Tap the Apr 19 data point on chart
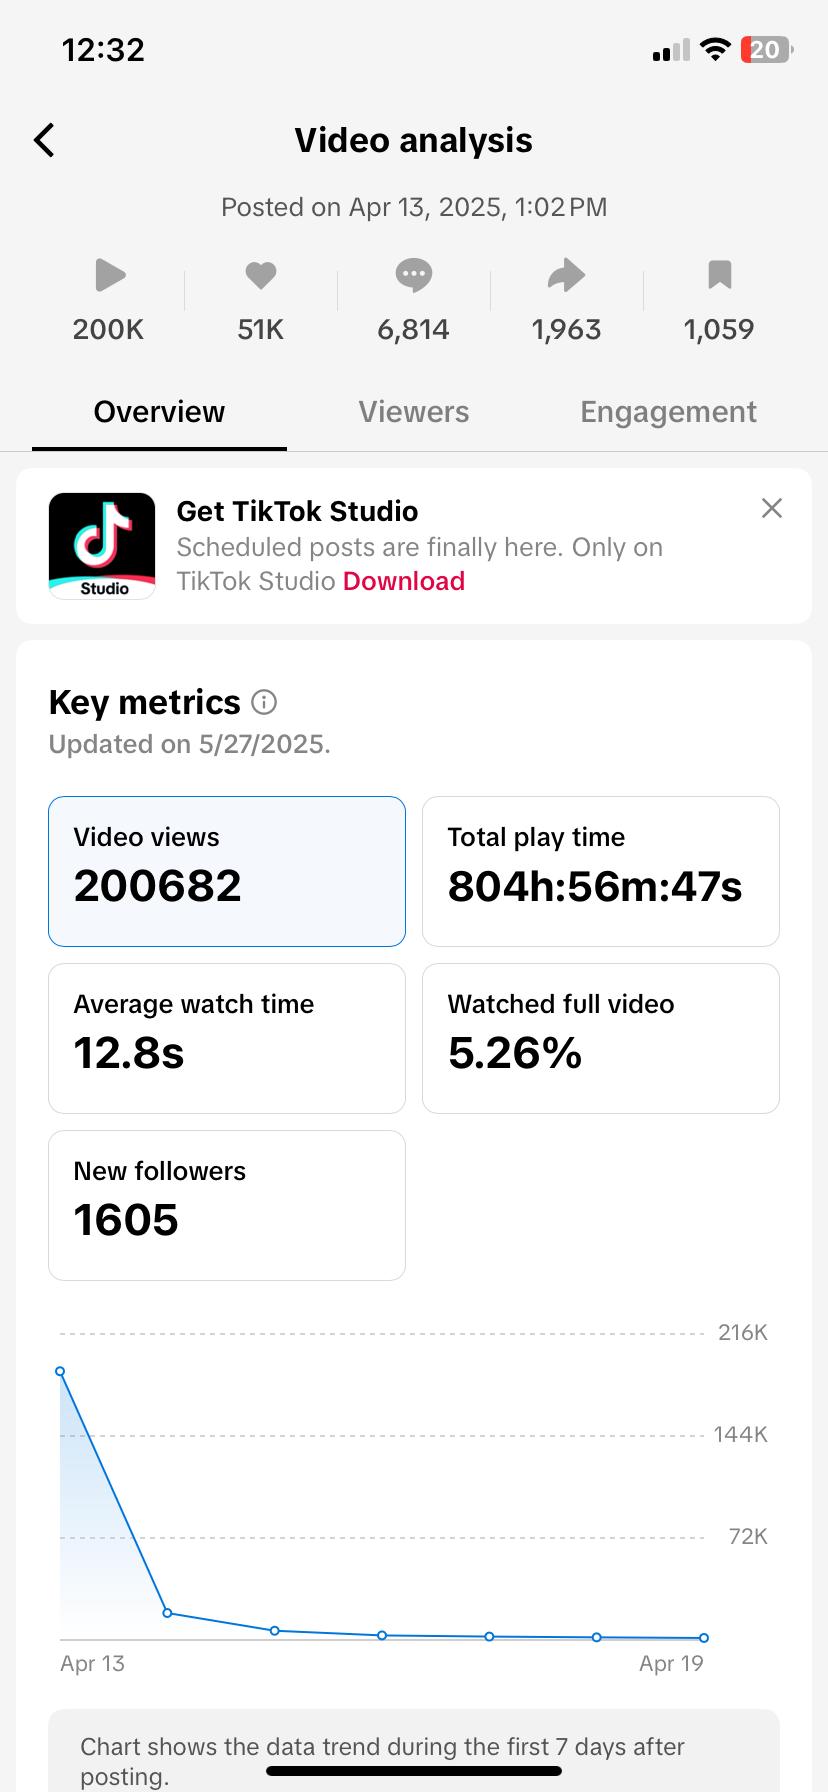Screen dimensions: 828x1792 click(704, 1638)
